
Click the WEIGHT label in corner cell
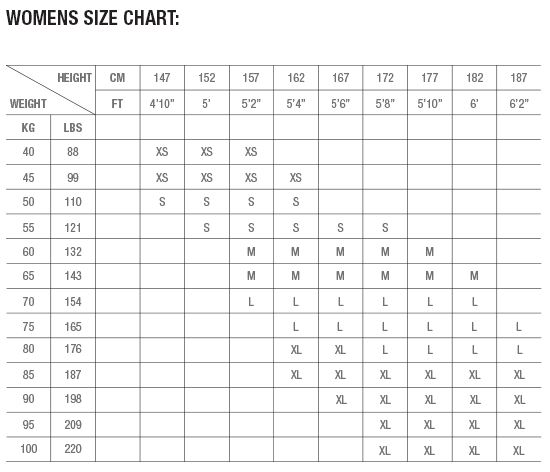point(28,103)
